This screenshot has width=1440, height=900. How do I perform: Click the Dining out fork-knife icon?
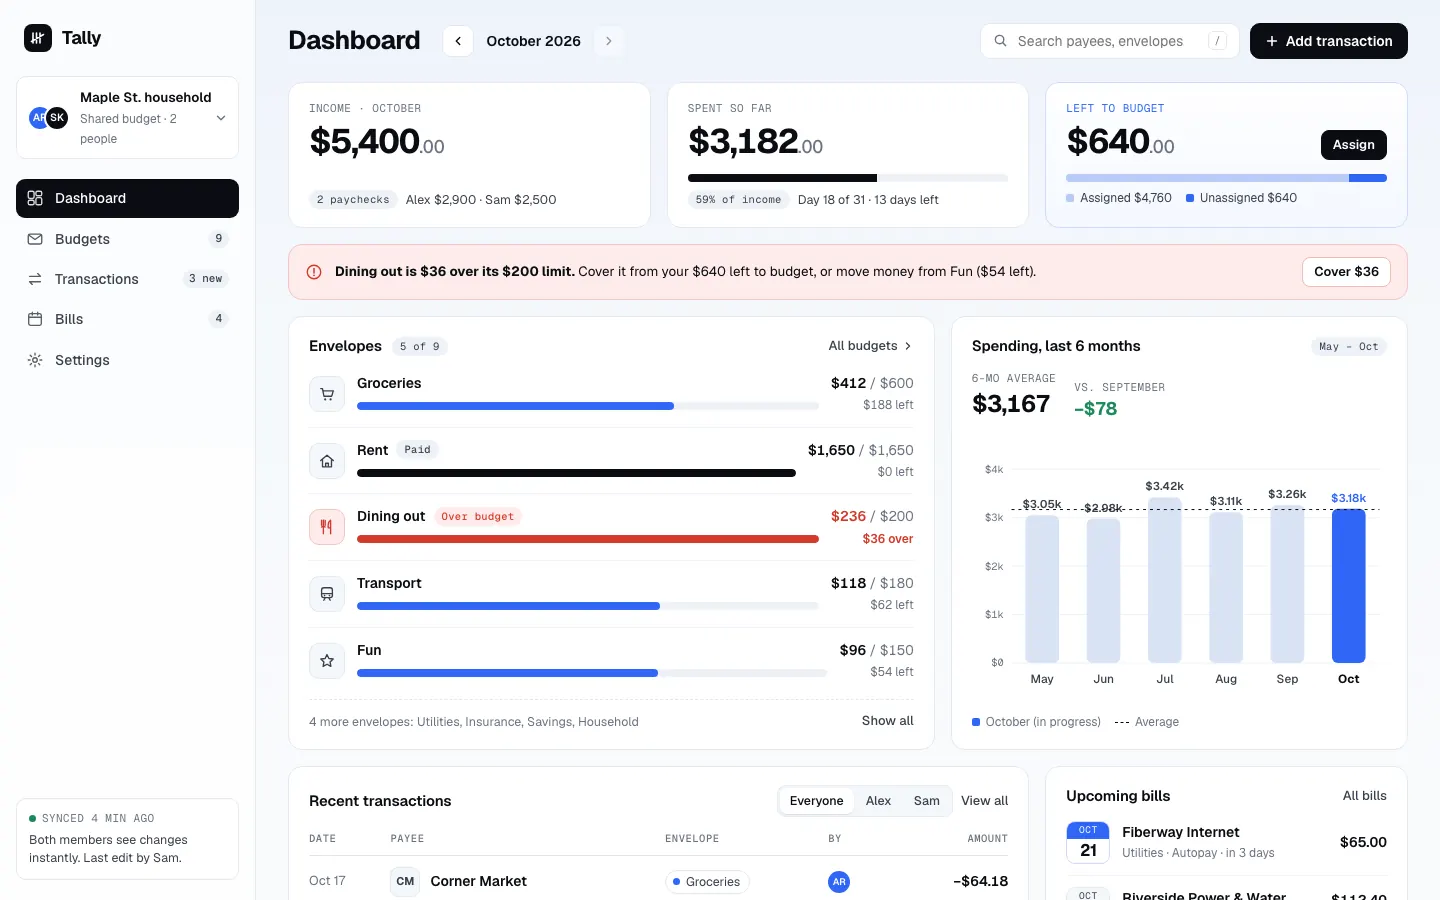point(327,527)
